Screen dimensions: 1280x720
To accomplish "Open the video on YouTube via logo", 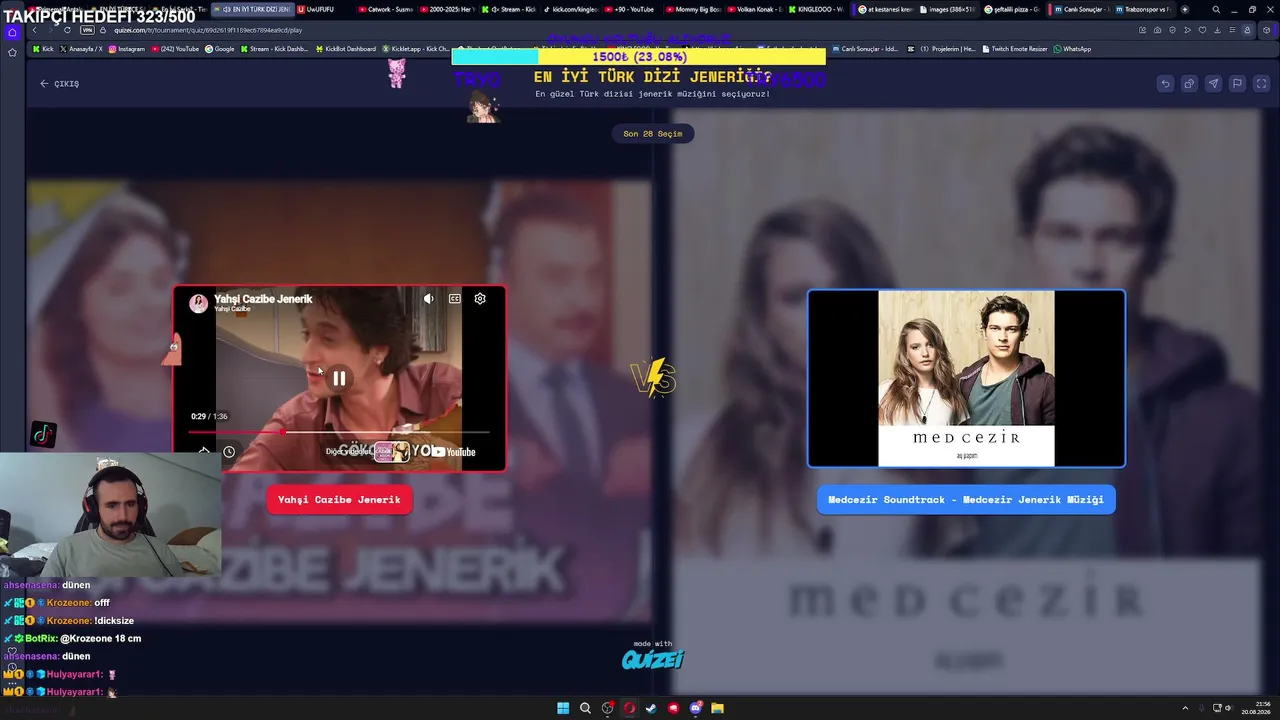I will tap(455, 452).
